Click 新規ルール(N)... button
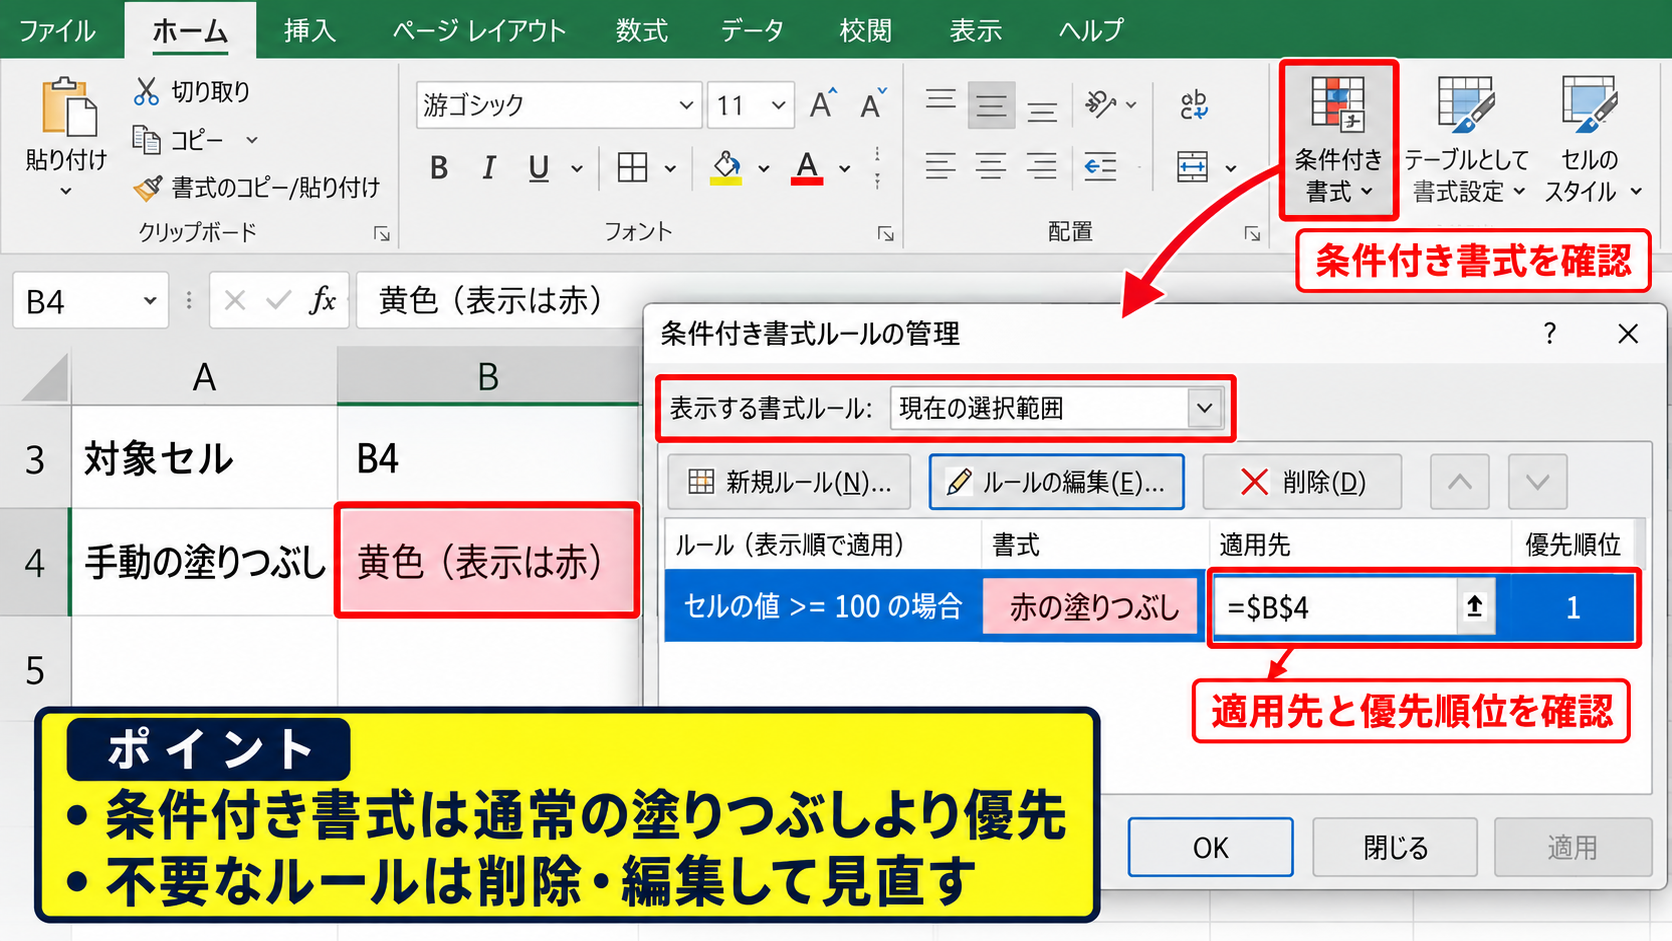The height and width of the screenshot is (941, 1672). click(789, 482)
